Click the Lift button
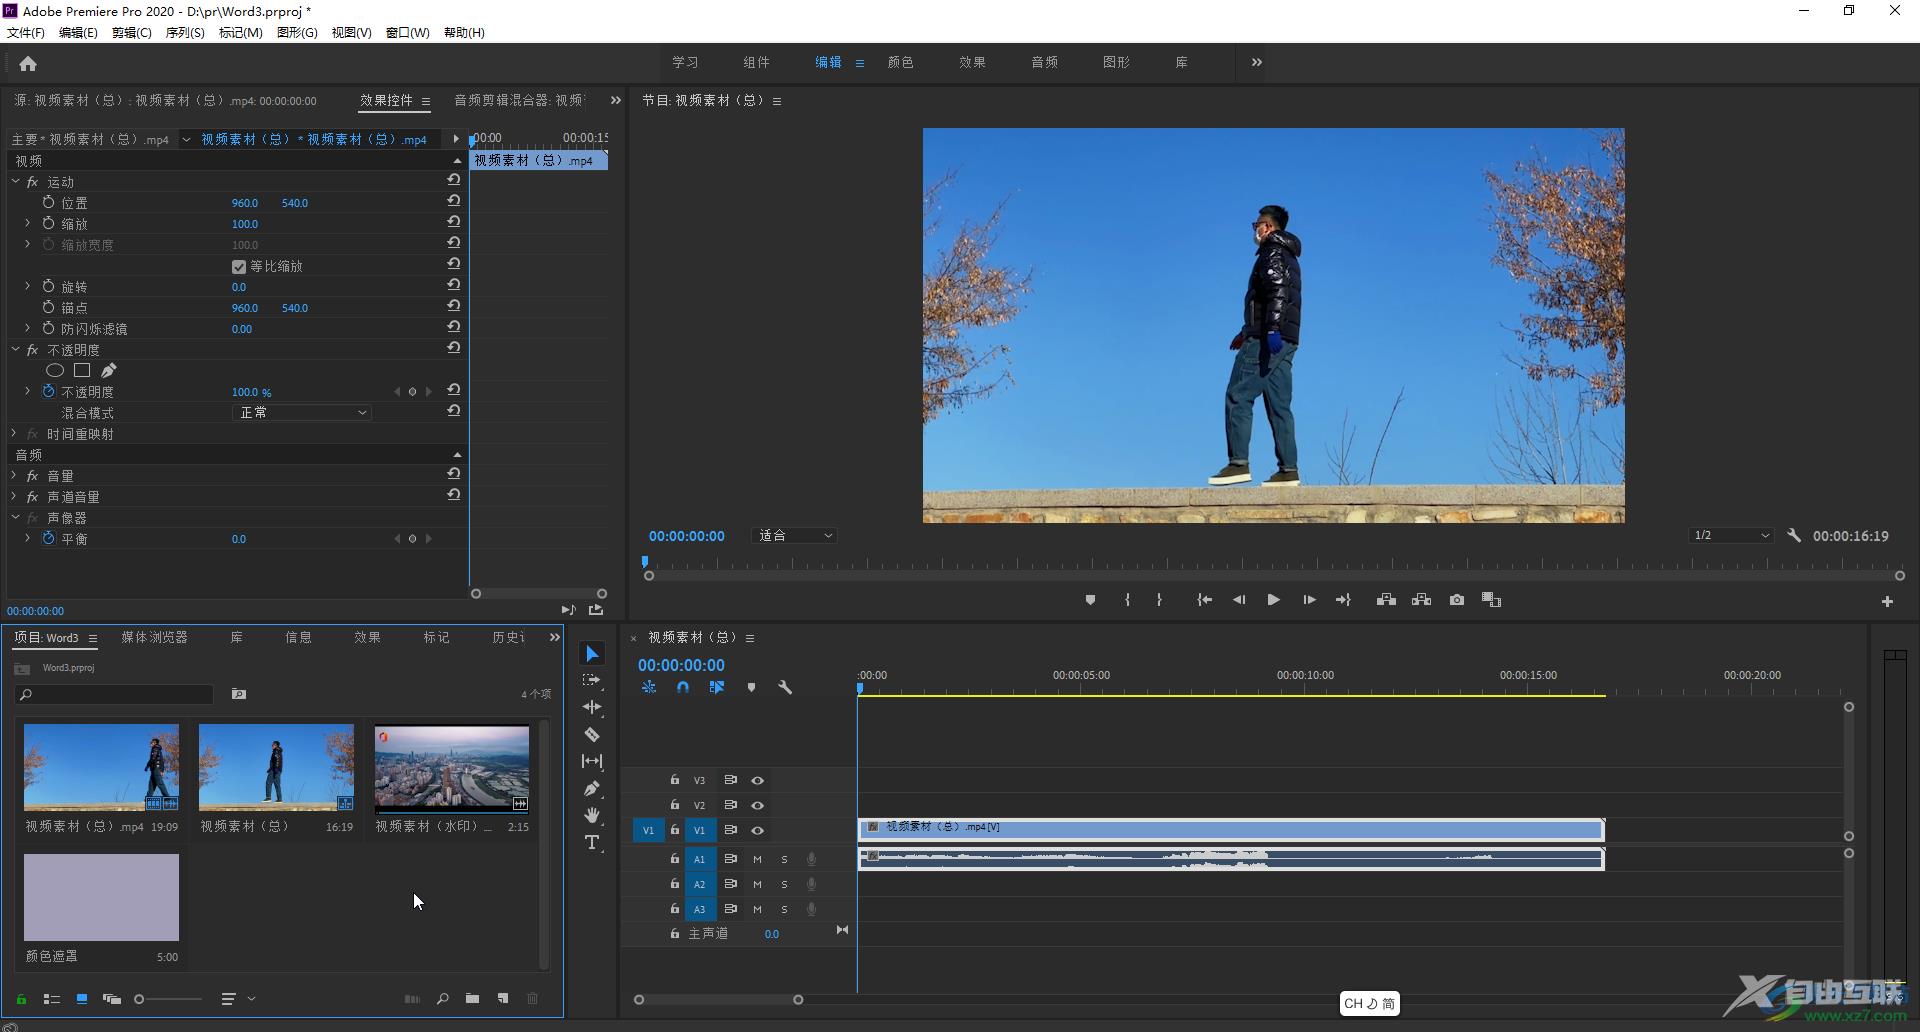This screenshot has height=1032, width=1920. [1386, 600]
